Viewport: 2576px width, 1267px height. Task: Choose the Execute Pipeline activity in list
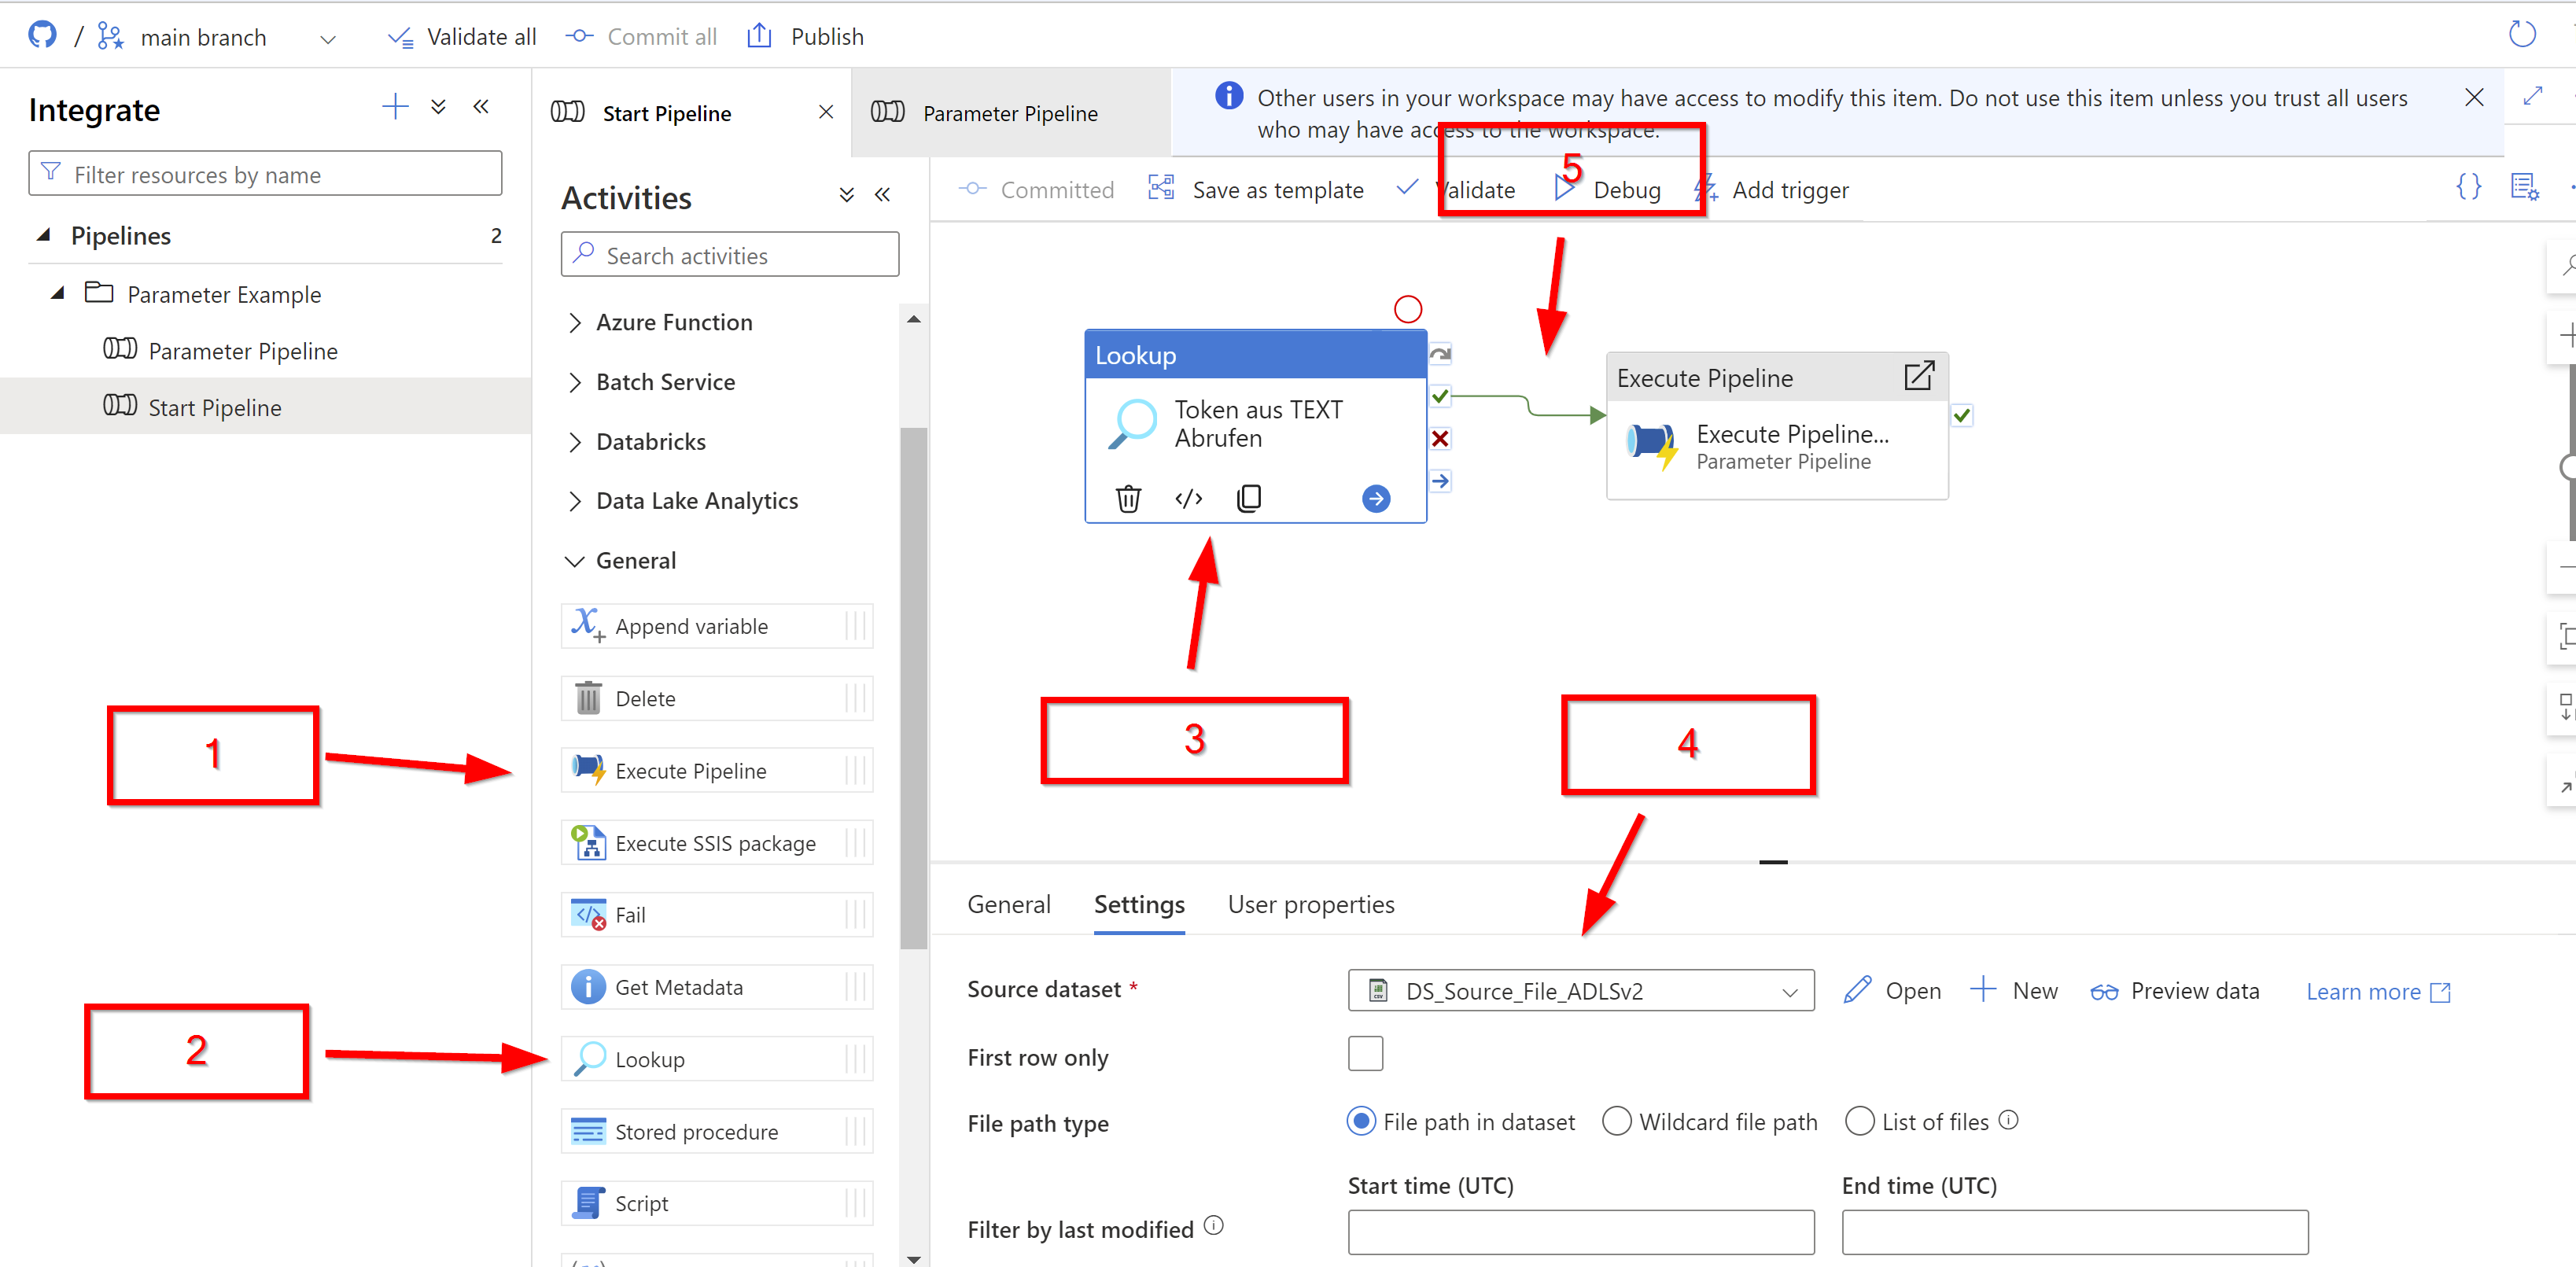pos(716,771)
